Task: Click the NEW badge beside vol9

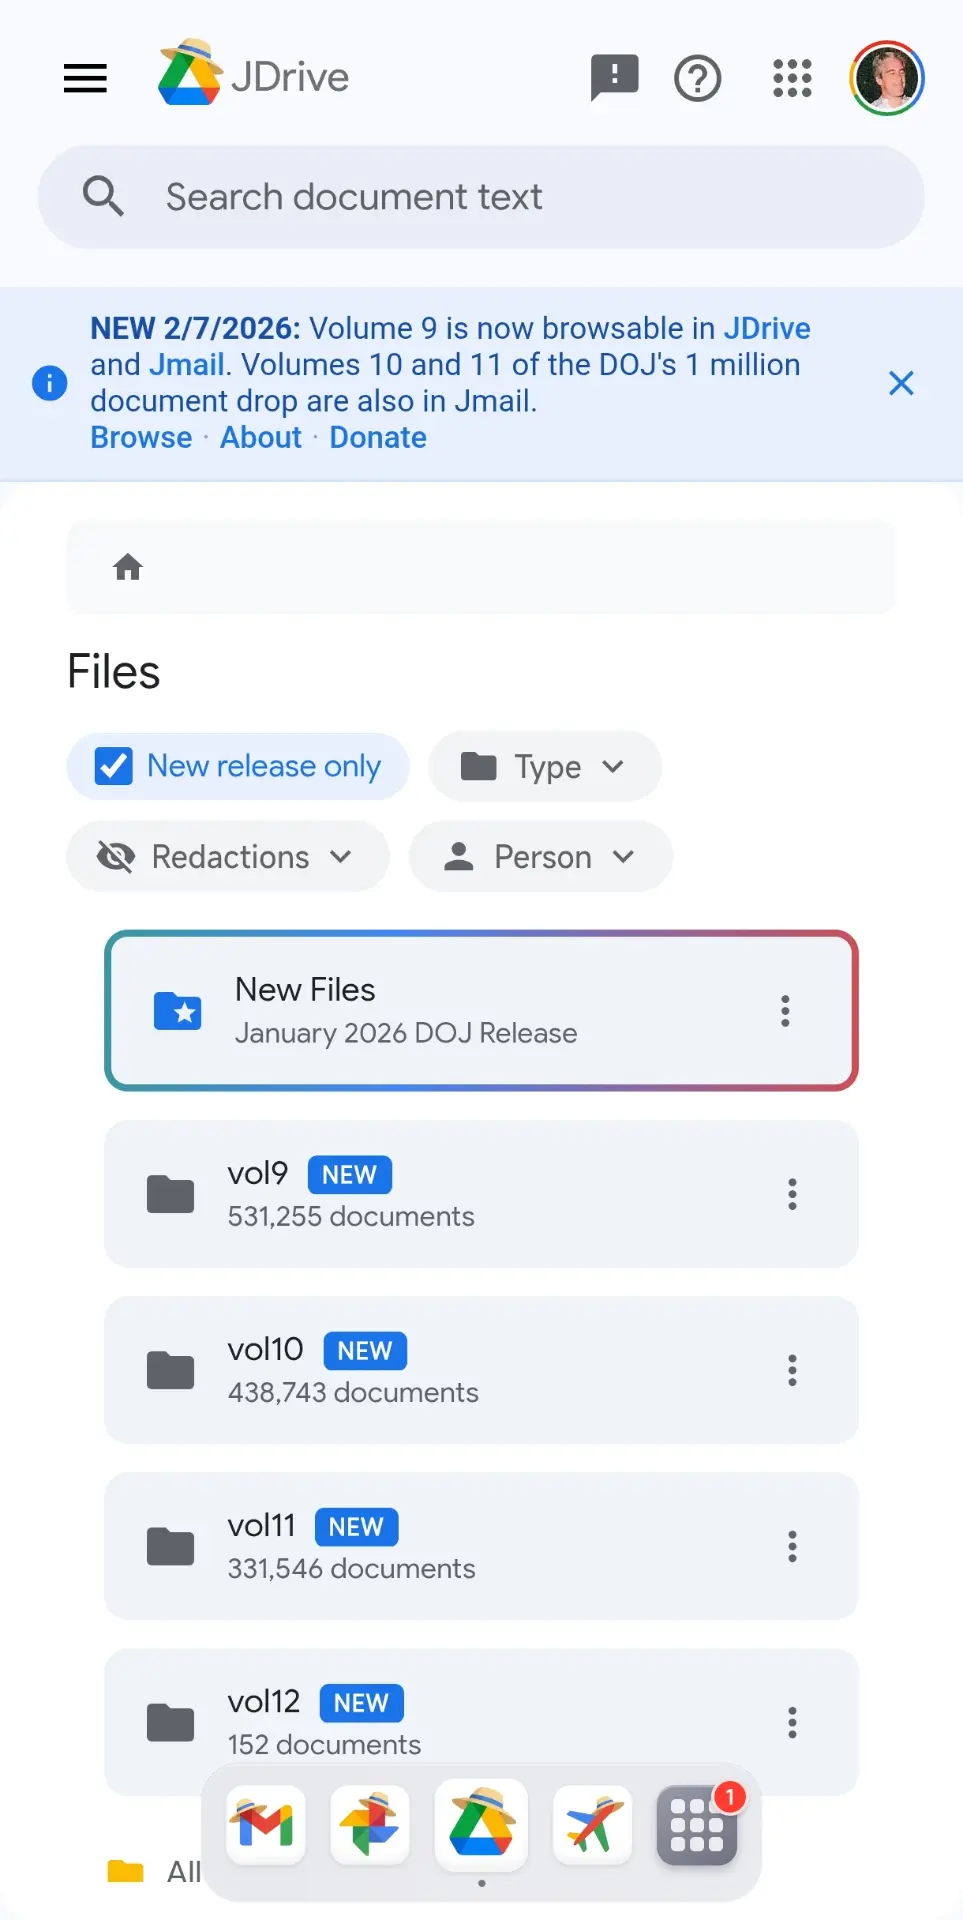Action: [x=349, y=1175]
